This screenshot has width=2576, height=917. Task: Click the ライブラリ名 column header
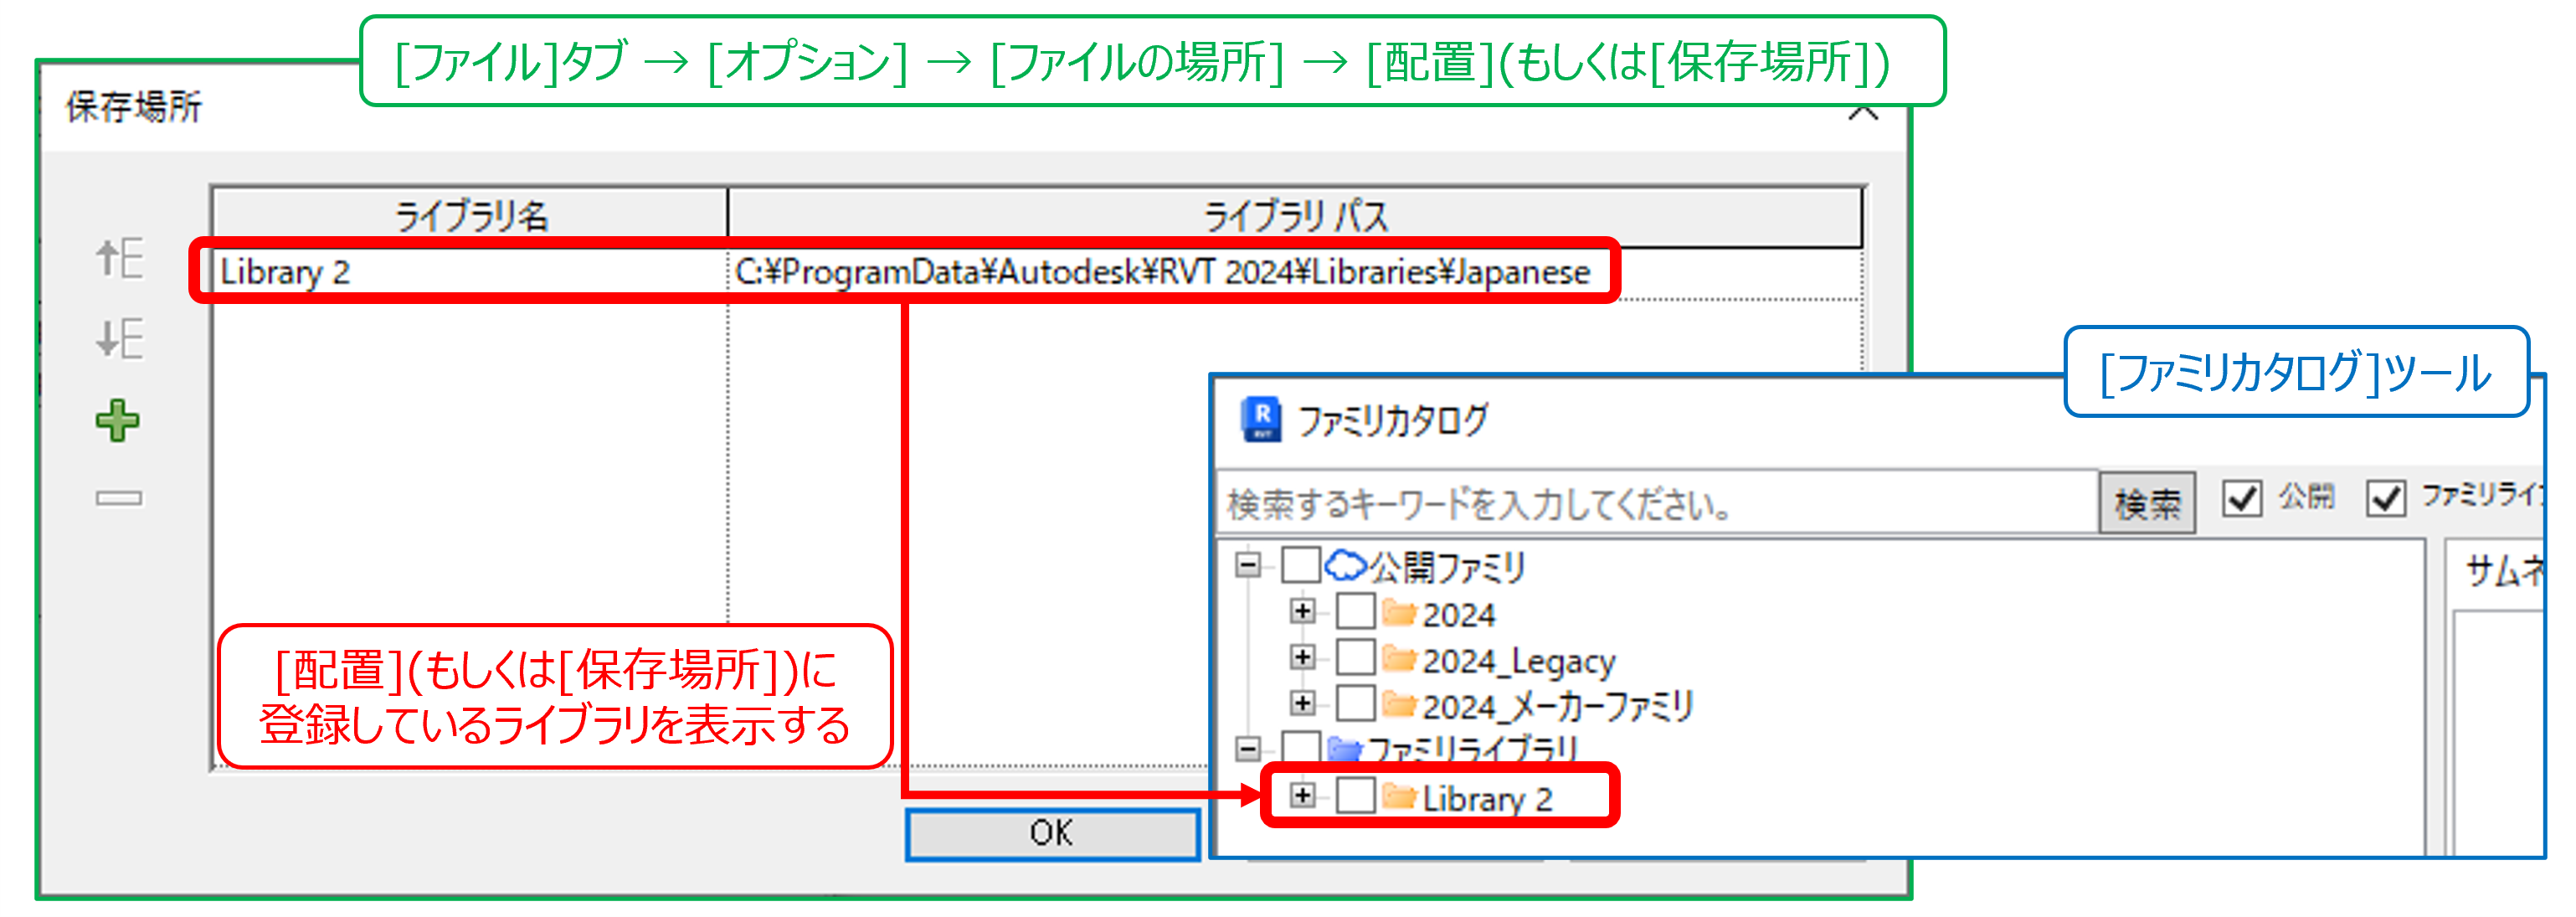(x=470, y=216)
